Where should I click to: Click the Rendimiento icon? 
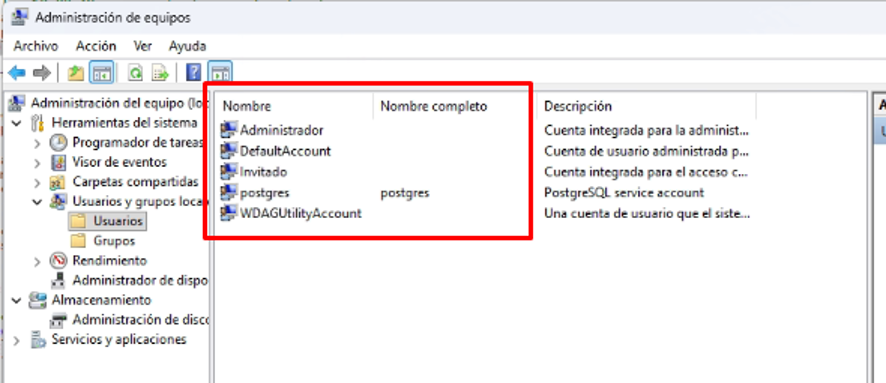[x=59, y=260]
